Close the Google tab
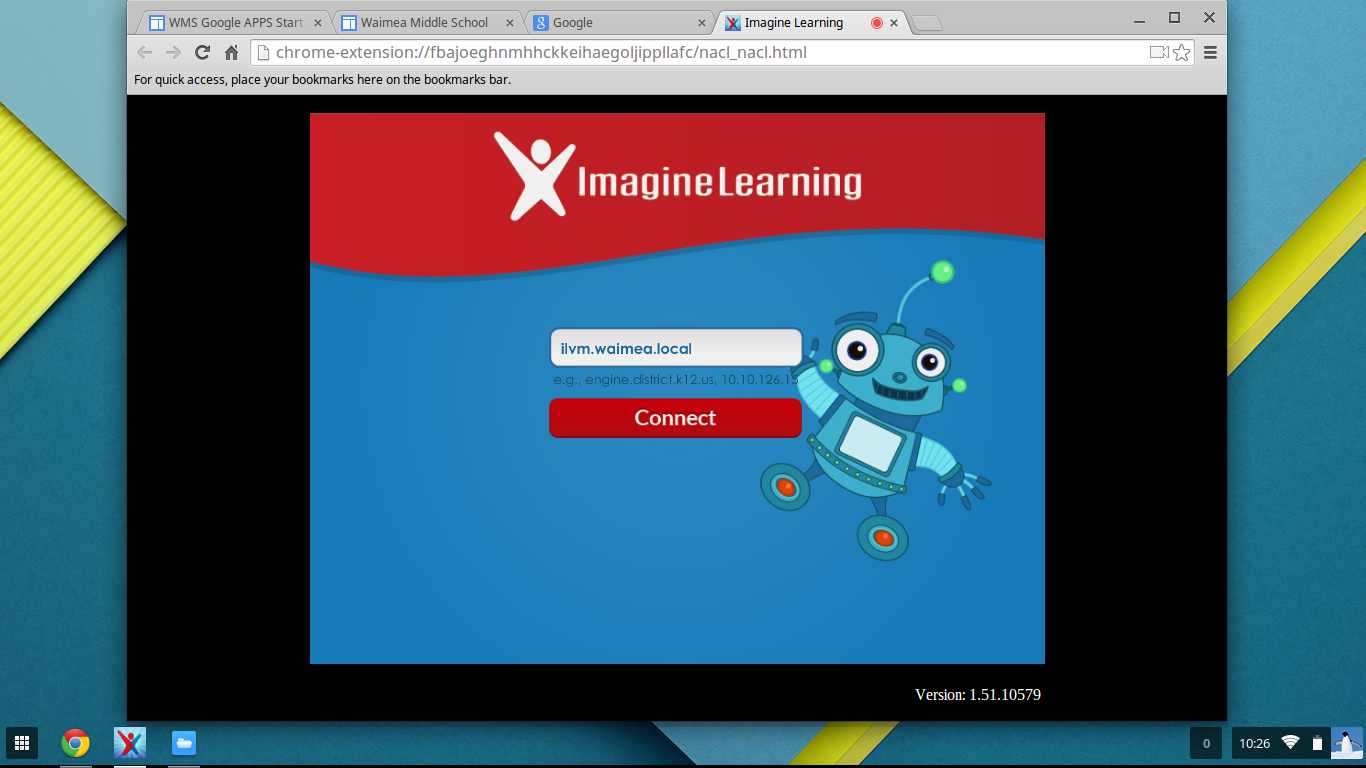 pyautogui.click(x=700, y=23)
